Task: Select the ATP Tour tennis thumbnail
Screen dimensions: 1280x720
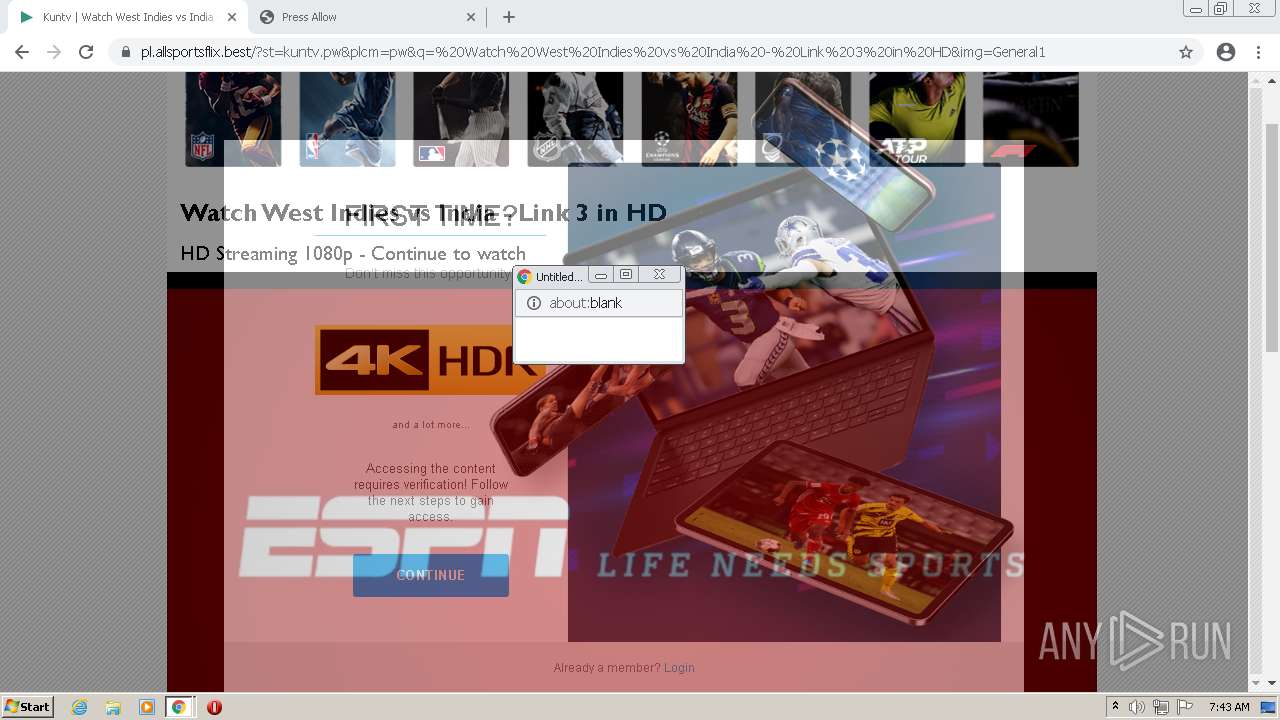Action: (917, 118)
